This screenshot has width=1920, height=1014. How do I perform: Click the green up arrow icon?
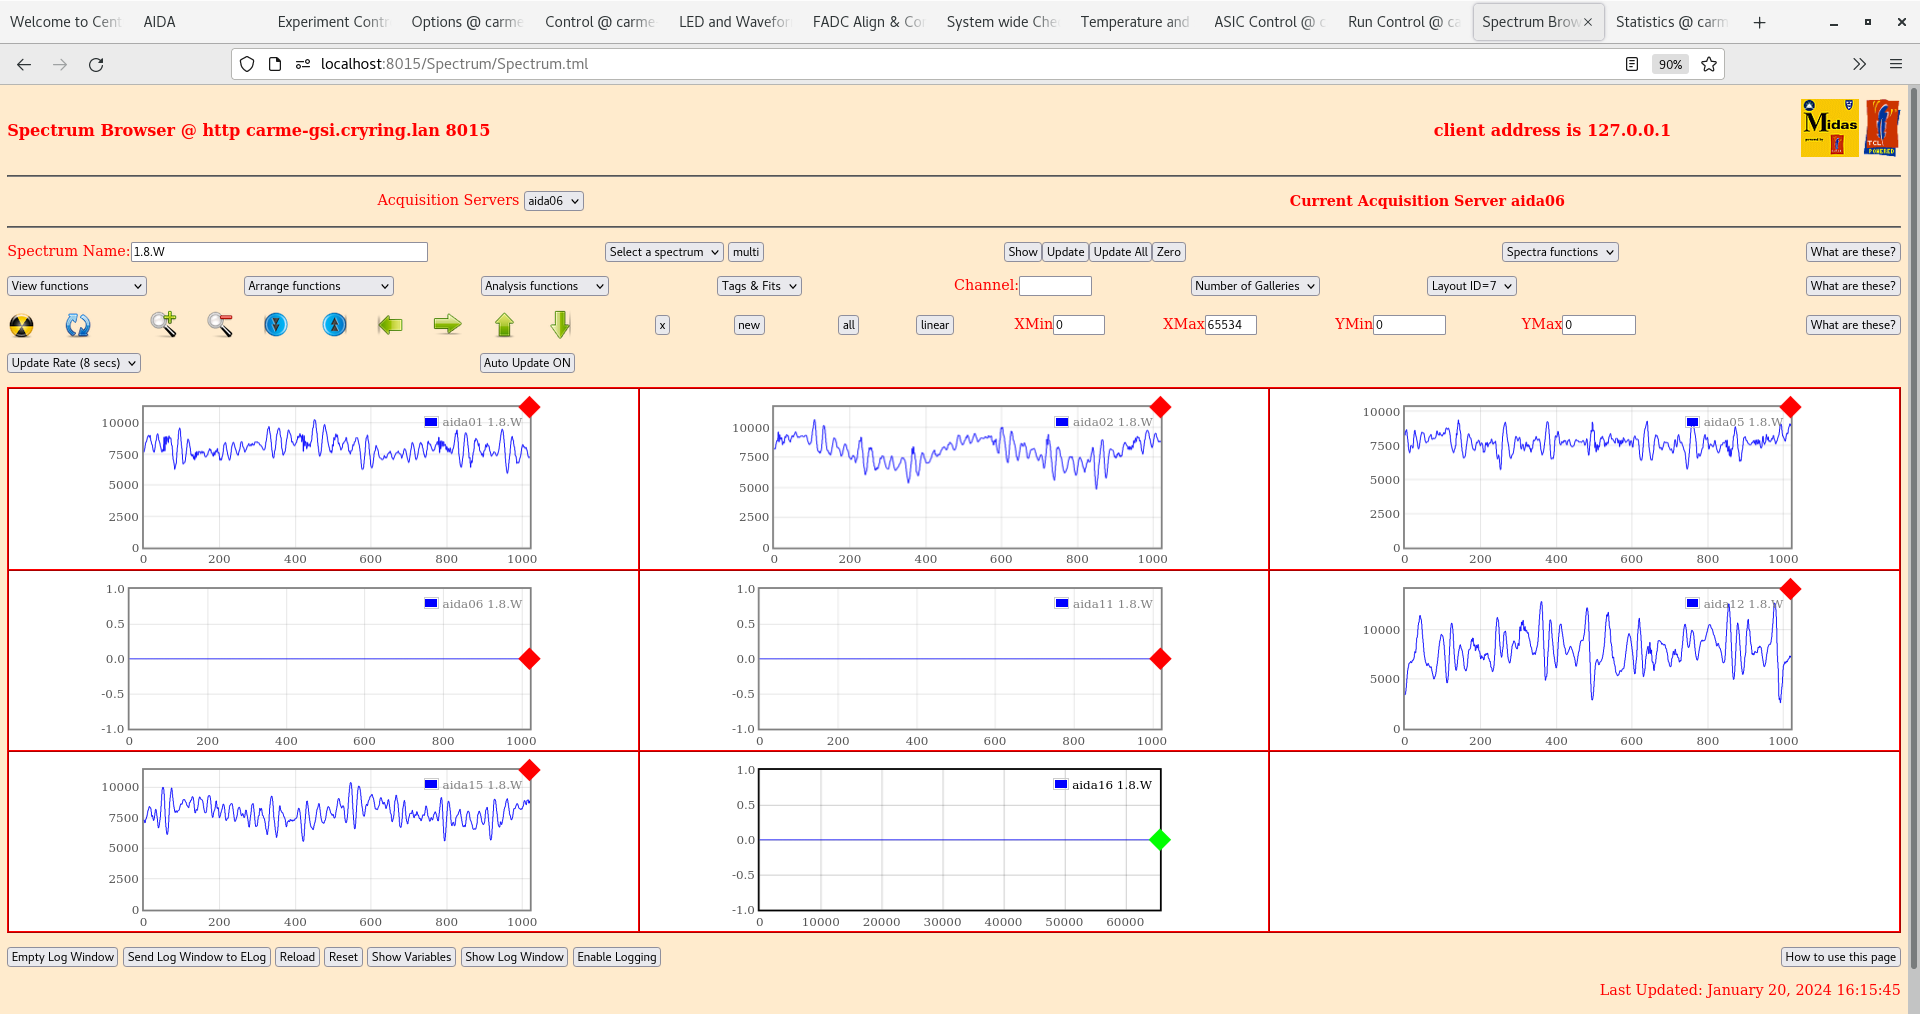tap(504, 324)
